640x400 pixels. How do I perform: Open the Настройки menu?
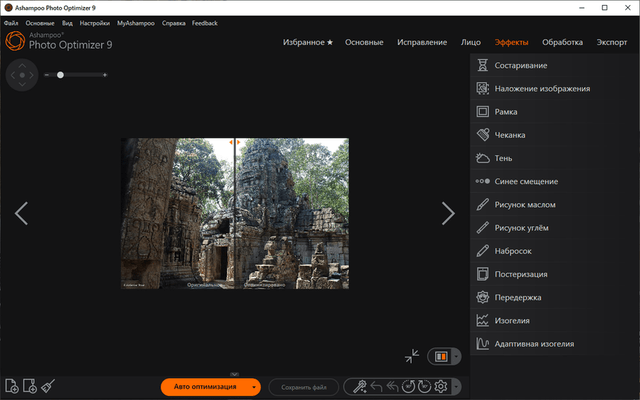coord(95,22)
